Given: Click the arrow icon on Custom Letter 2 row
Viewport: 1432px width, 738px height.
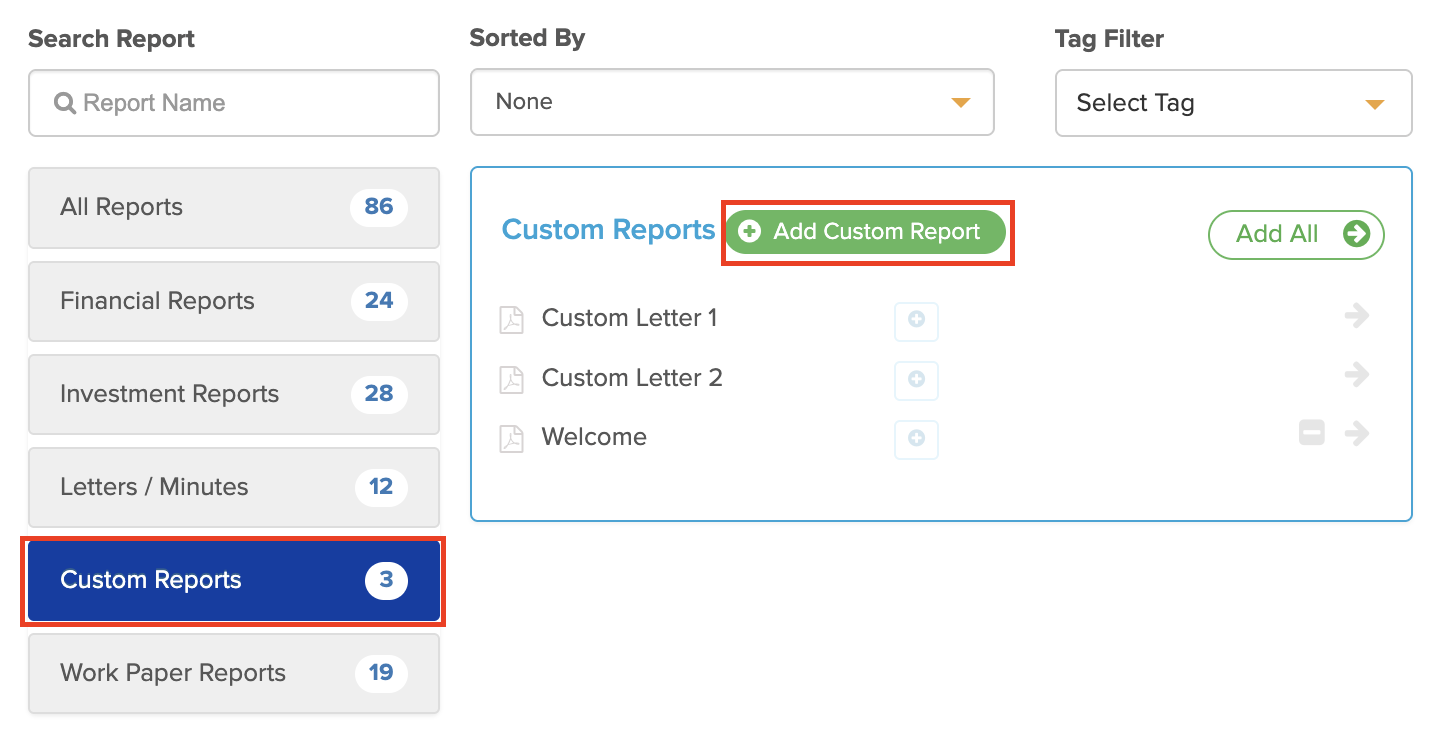Looking at the screenshot, I should 1357,375.
